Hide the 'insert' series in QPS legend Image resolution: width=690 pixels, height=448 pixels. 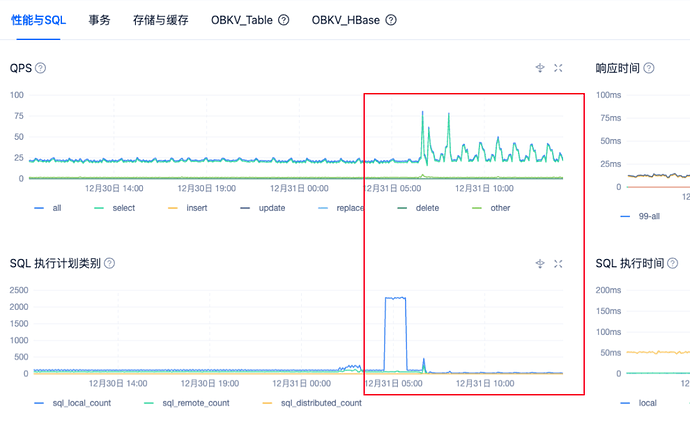coord(186,208)
